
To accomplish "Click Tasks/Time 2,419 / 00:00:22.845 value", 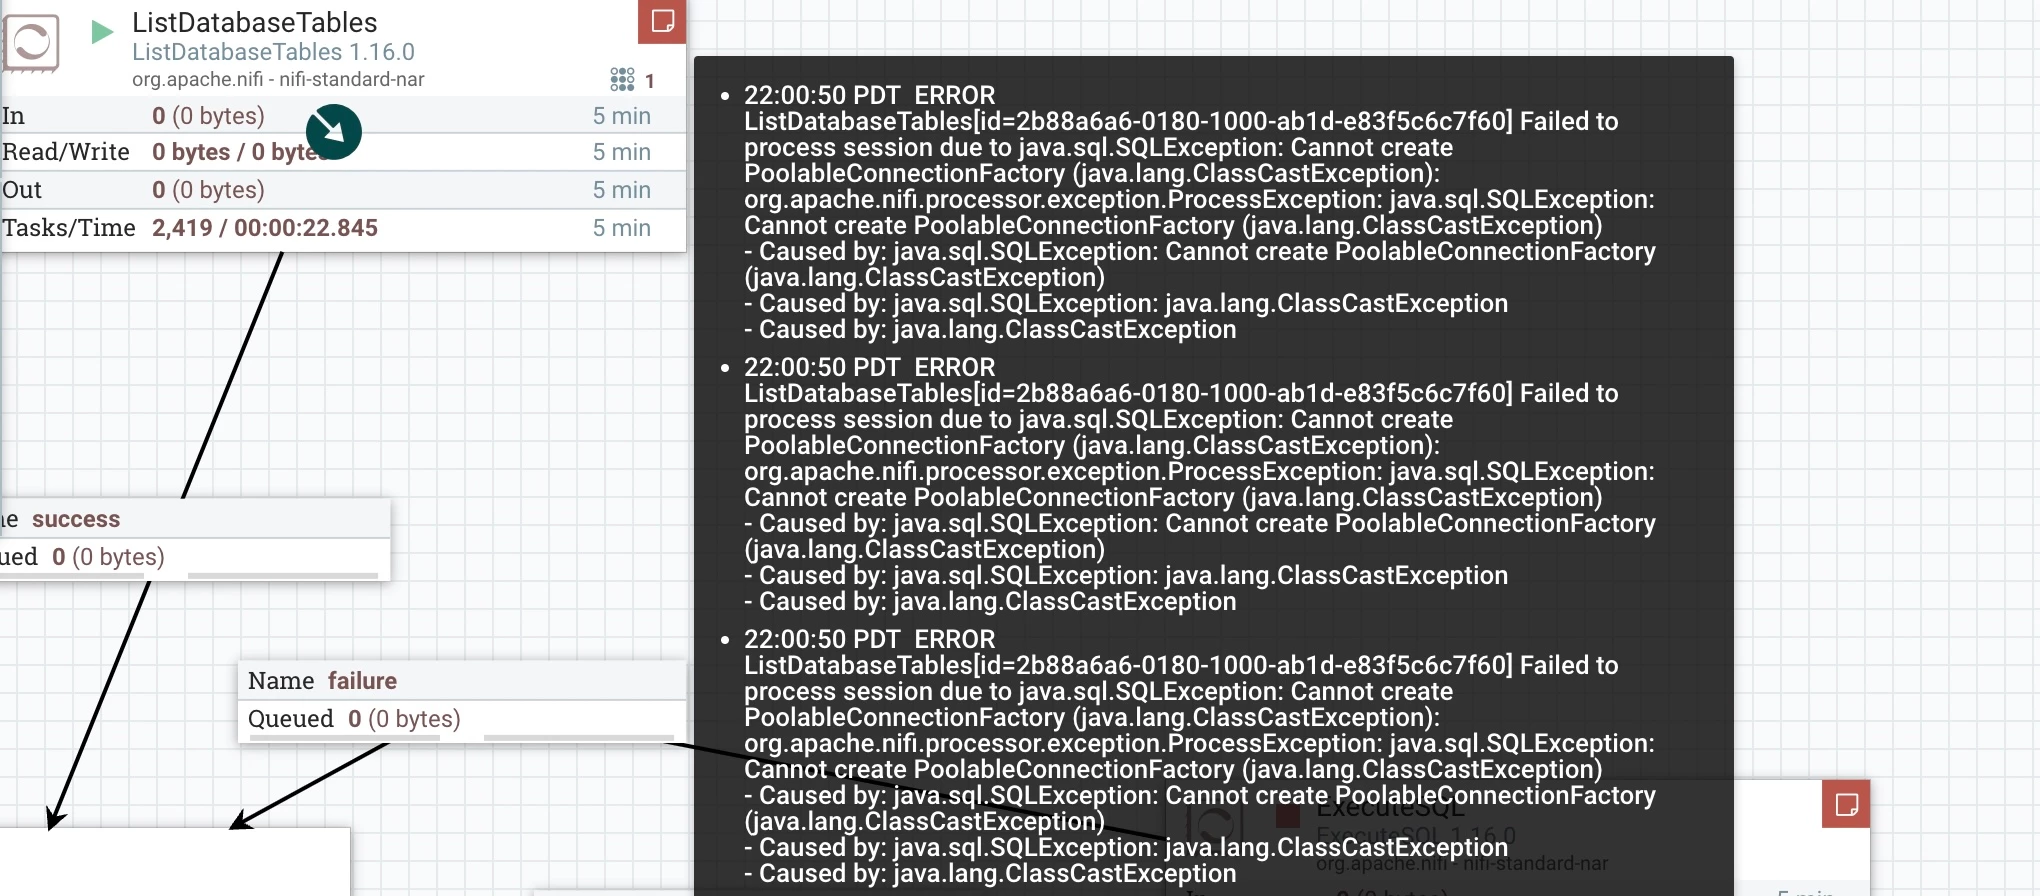I will point(265,228).
